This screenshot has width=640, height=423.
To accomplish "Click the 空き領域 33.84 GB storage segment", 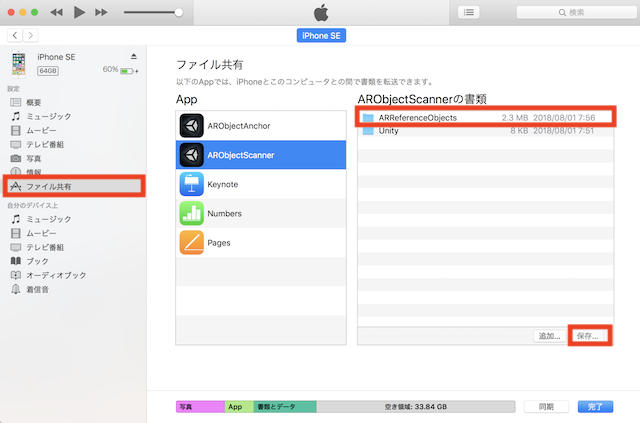I will [x=416, y=407].
